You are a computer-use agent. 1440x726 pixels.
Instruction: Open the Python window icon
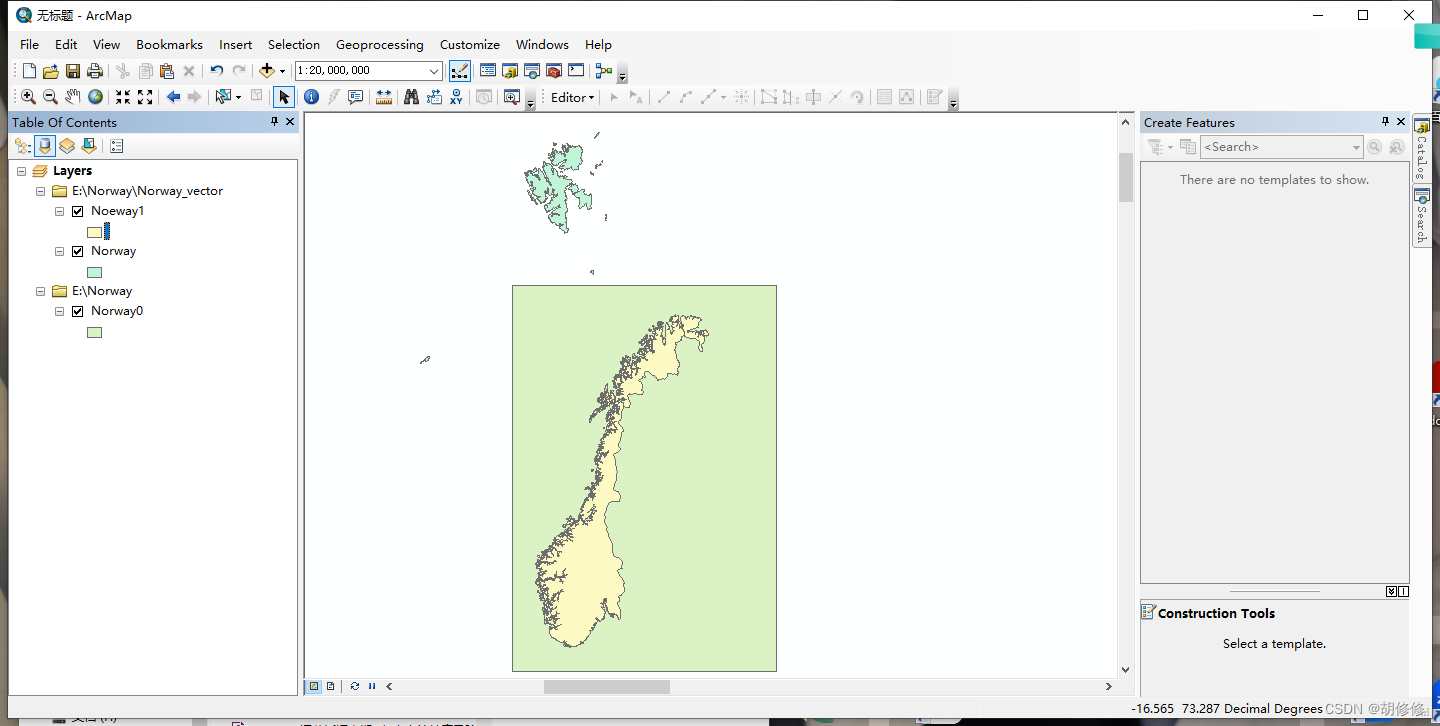(576, 71)
